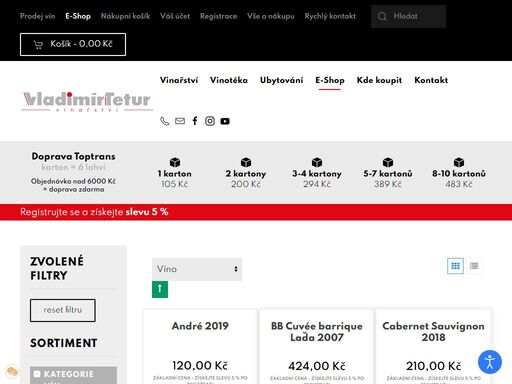Open Vše o nákupu page
512x384 pixels.
click(271, 16)
